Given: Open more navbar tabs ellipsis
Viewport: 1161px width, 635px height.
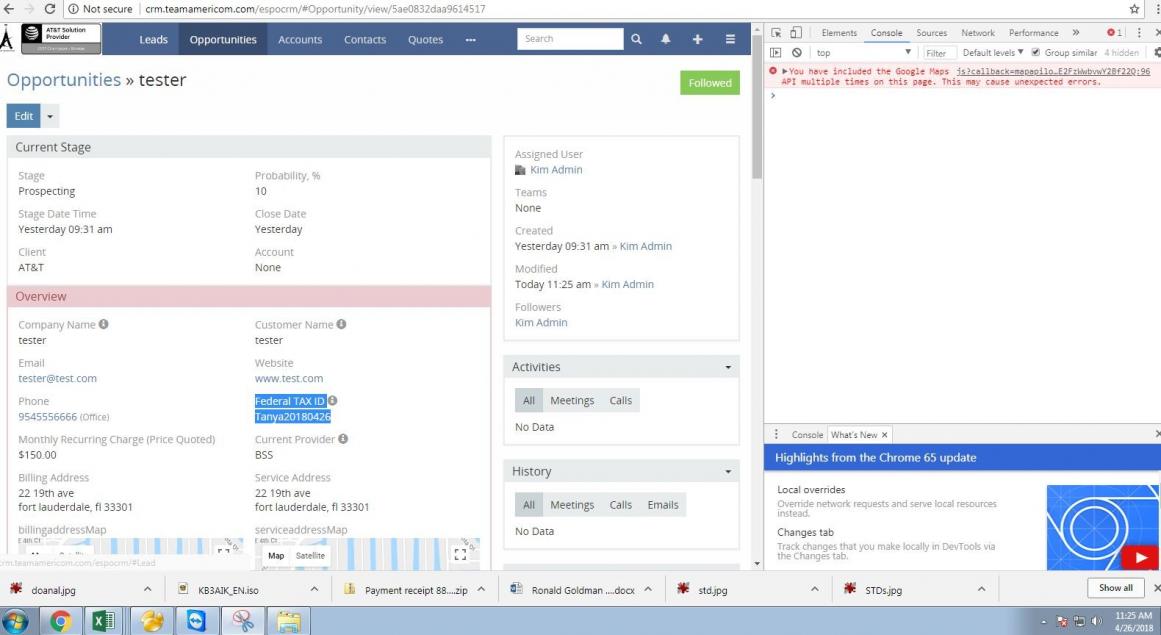Looking at the screenshot, I should coord(471,40).
